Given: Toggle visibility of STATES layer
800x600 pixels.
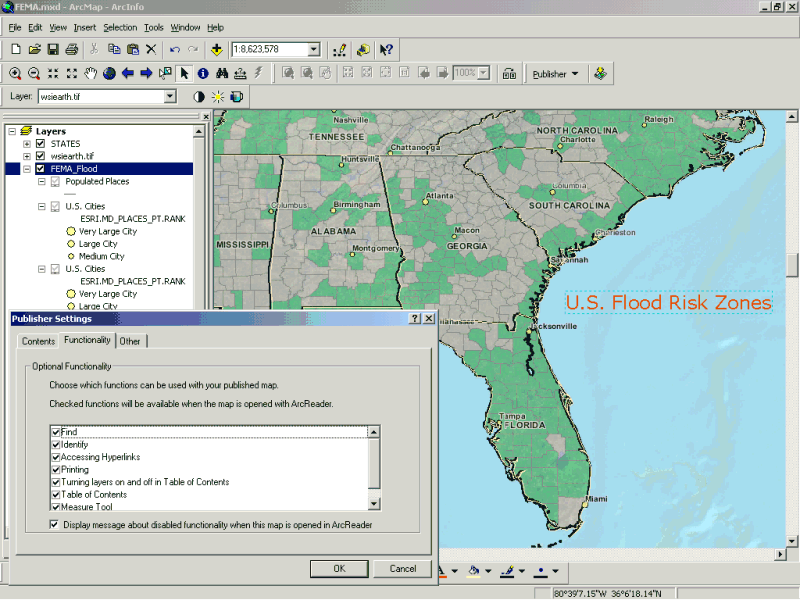Looking at the screenshot, I should 40,144.
